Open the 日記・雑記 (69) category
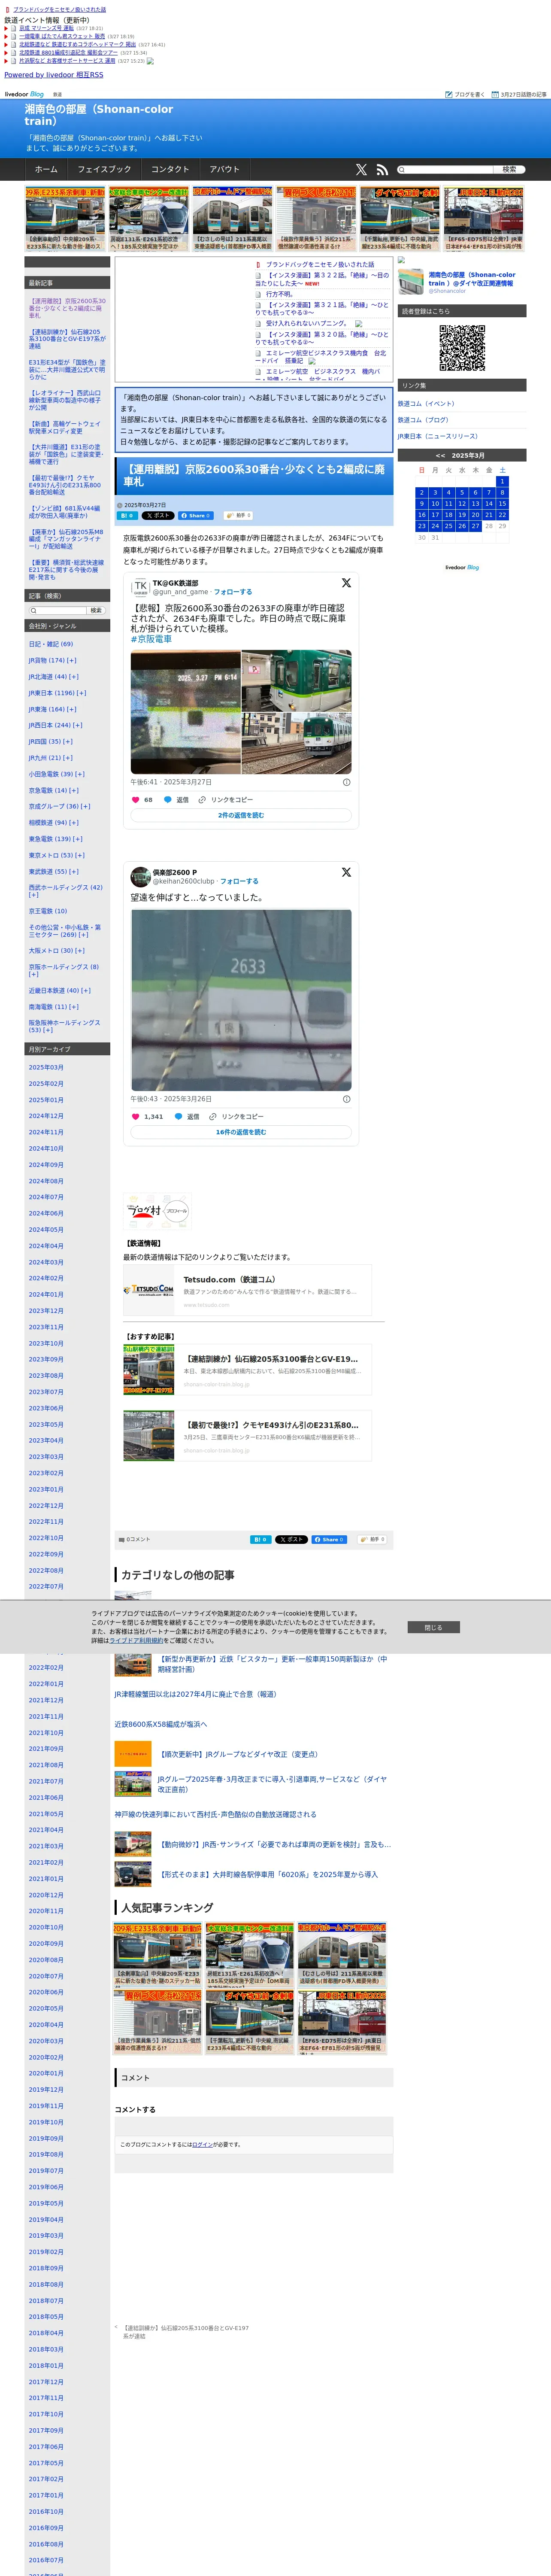This screenshot has height=2576, width=551. click(51, 644)
